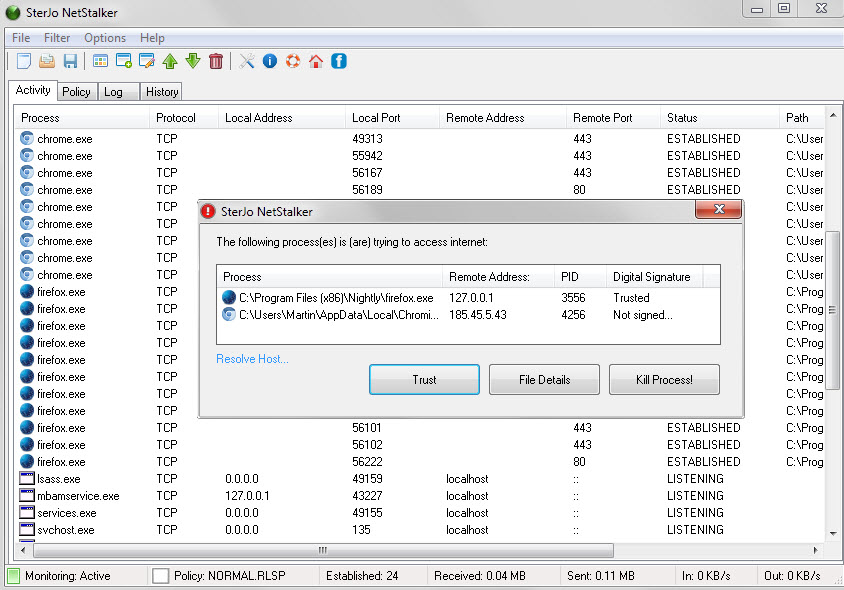Select the 127.0.0.1 Trusted row in dialog
The width and height of the screenshot is (844, 590).
tap(468, 297)
